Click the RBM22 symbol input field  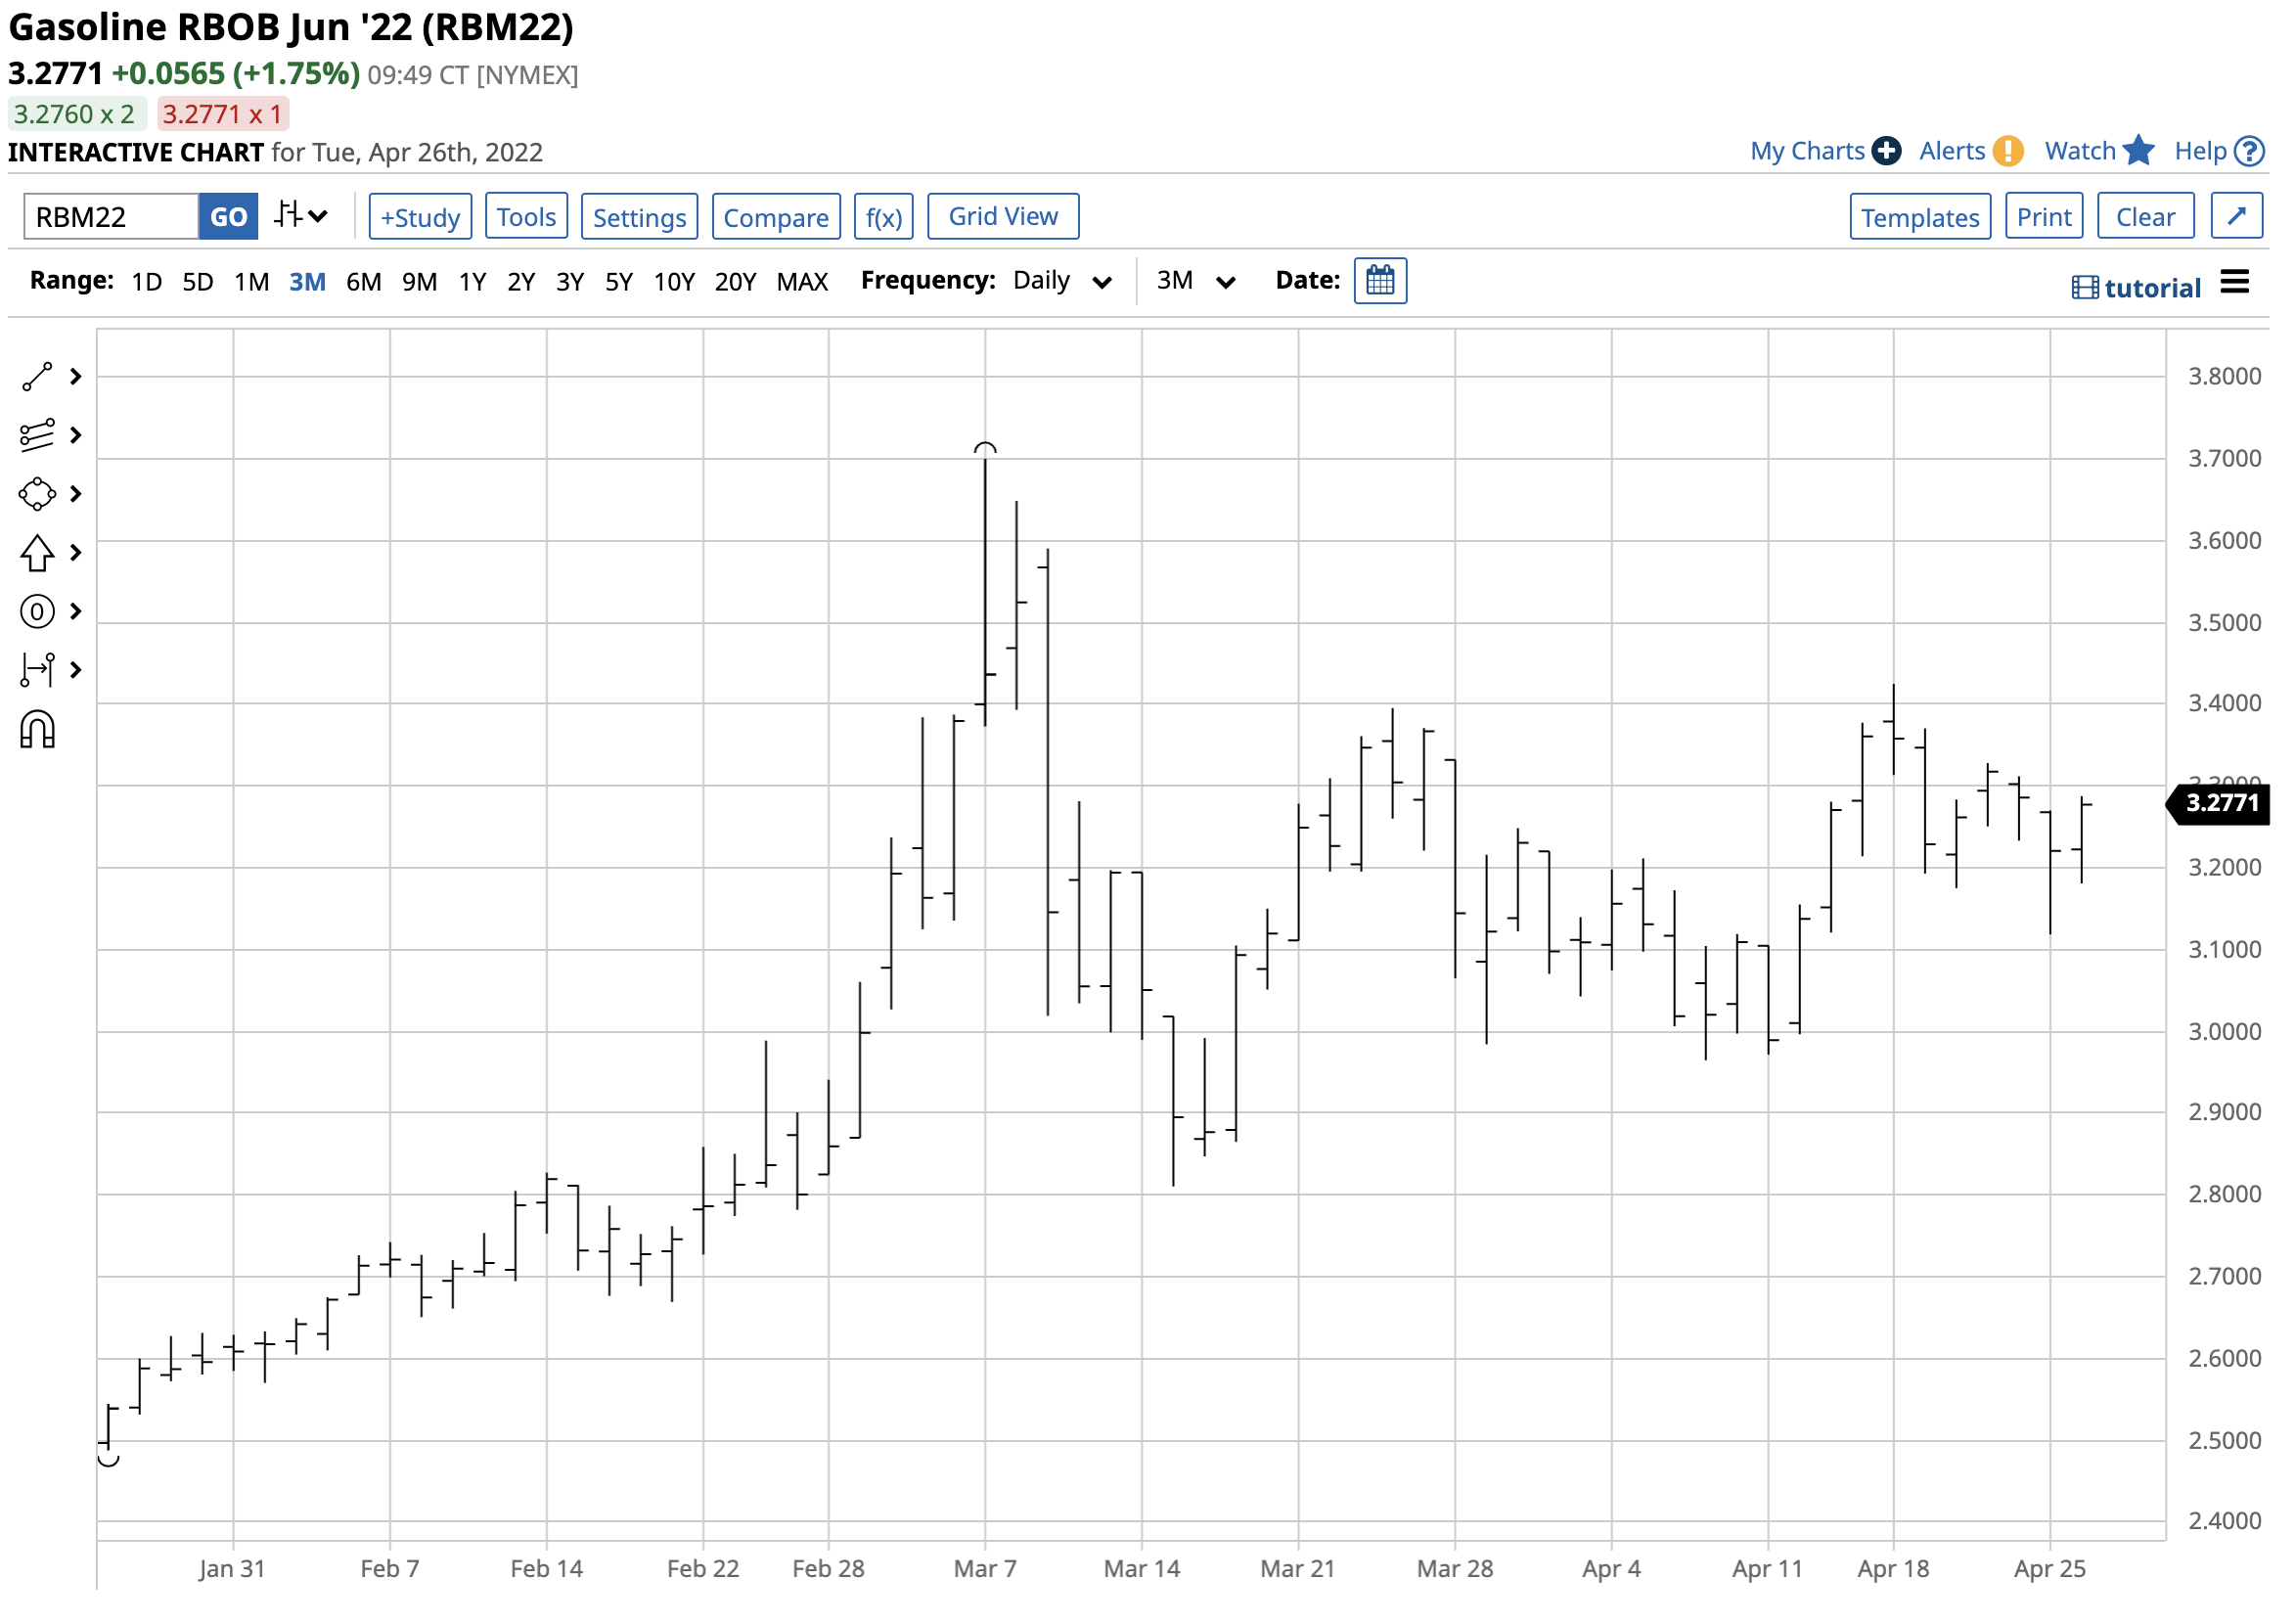point(111,217)
